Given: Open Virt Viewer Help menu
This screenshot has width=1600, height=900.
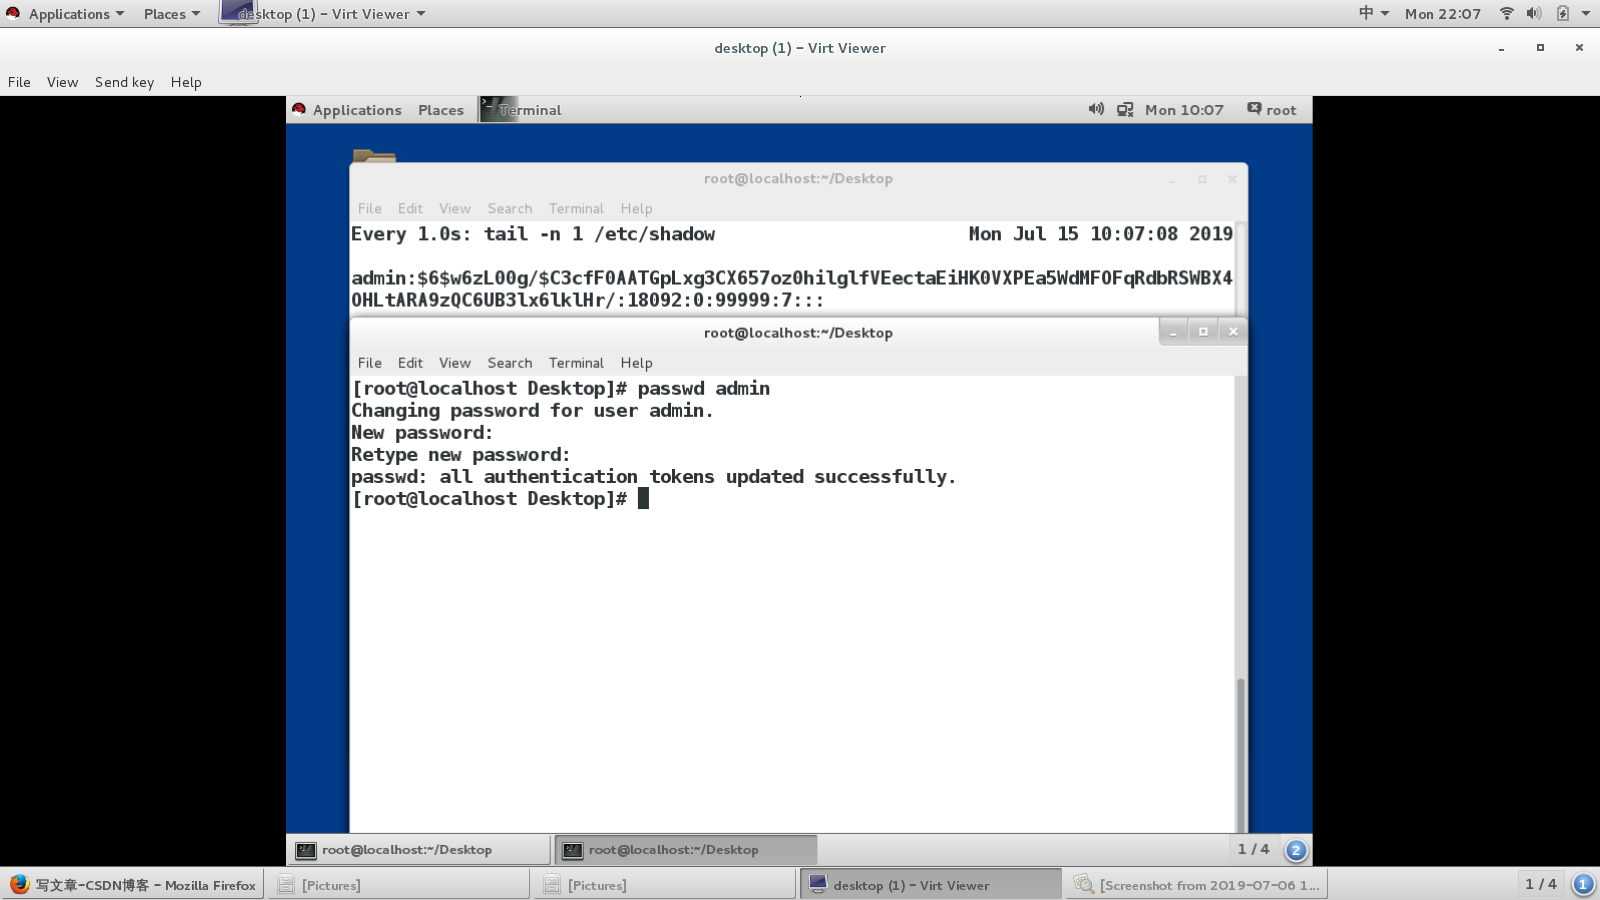Looking at the screenshot, I should pyautogui.click(x=186, y=82).
